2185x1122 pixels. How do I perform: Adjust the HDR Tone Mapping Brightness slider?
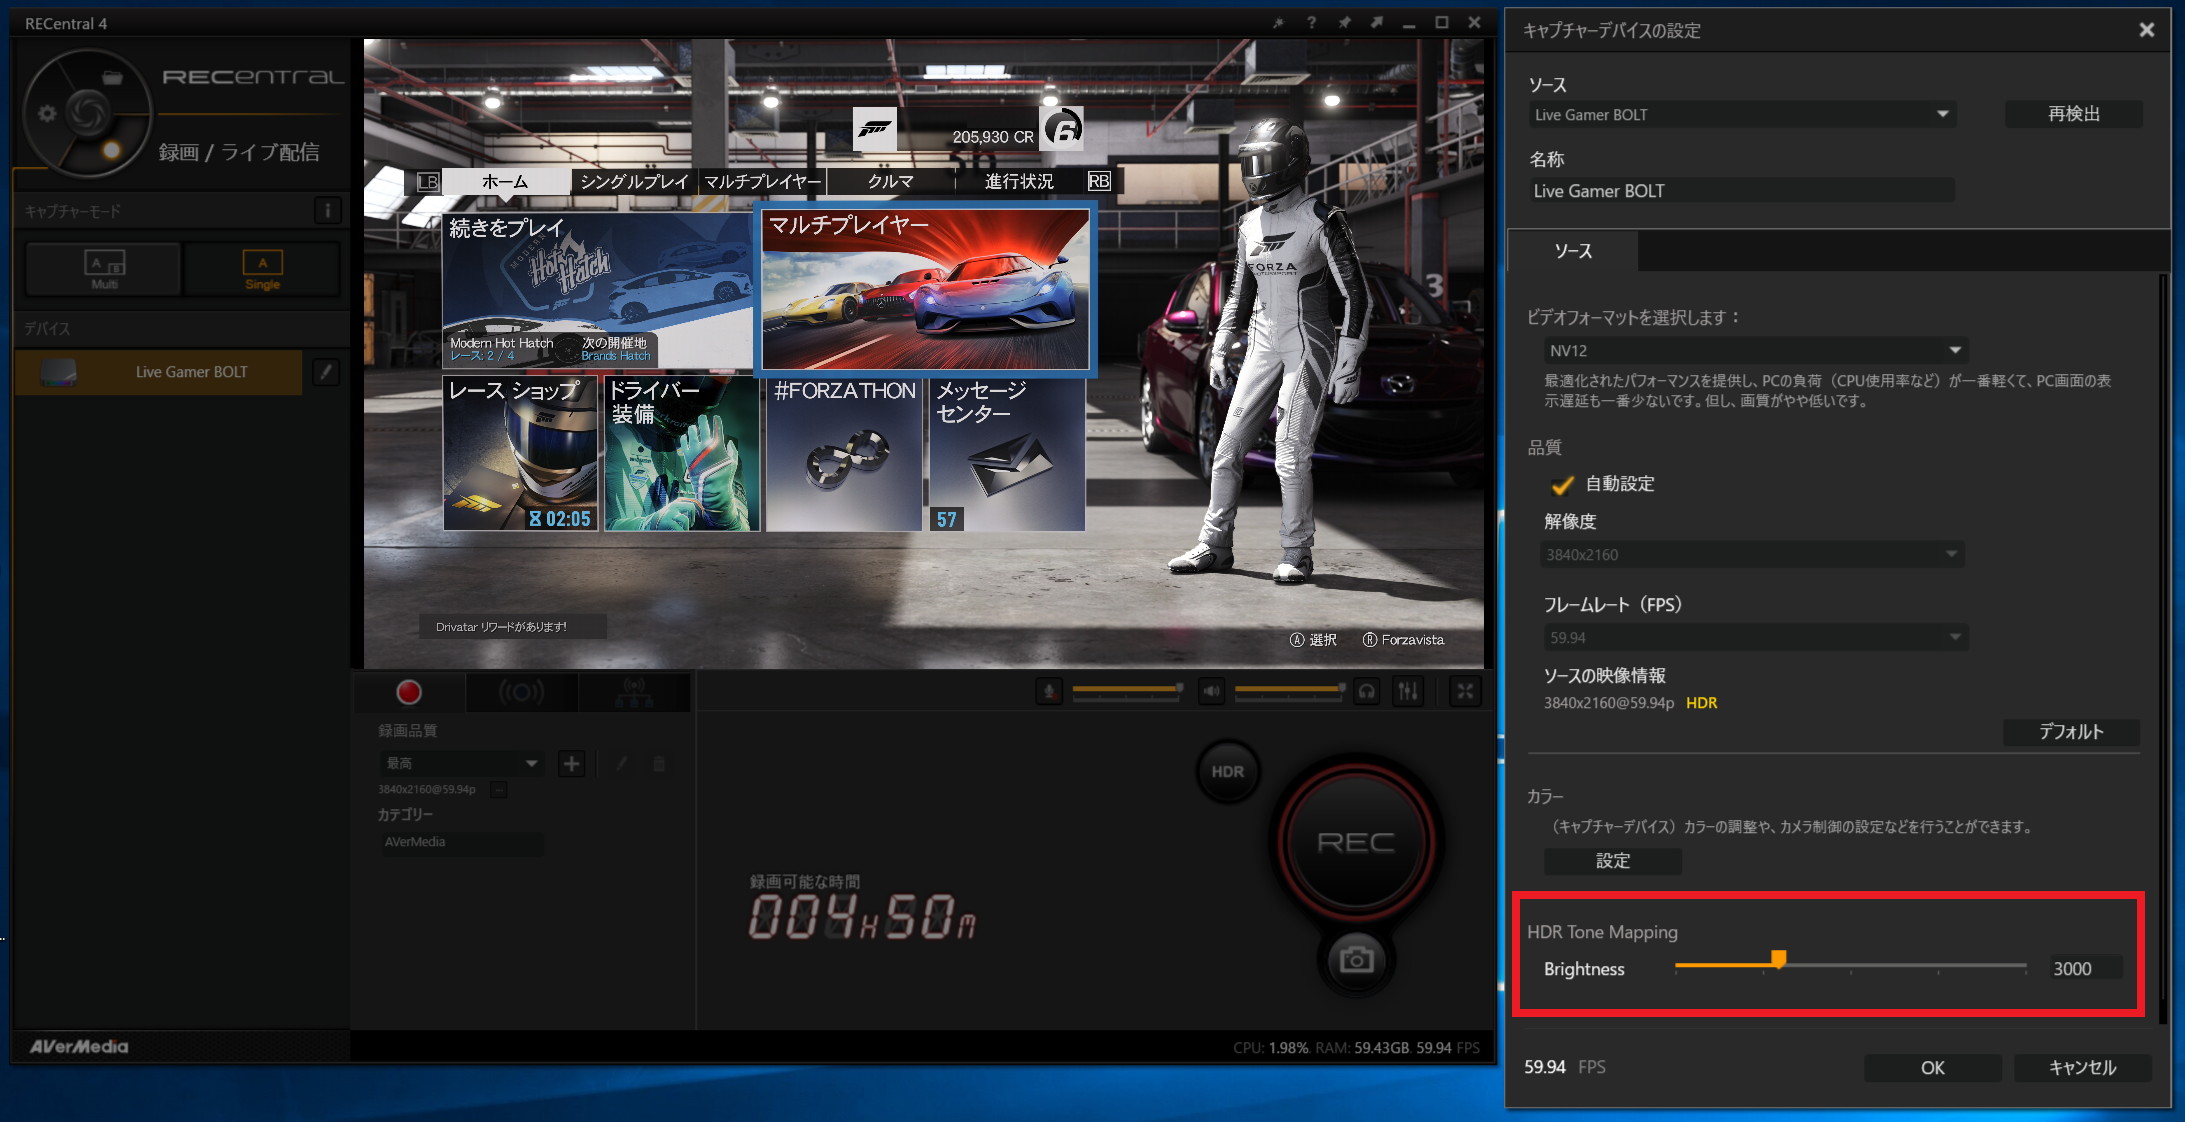(1850, 965)
